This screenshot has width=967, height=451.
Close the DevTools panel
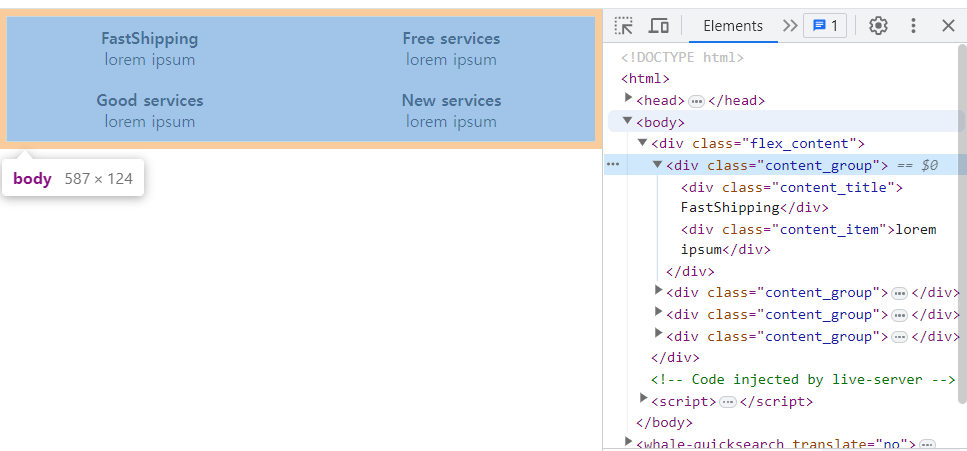[948, 26]
